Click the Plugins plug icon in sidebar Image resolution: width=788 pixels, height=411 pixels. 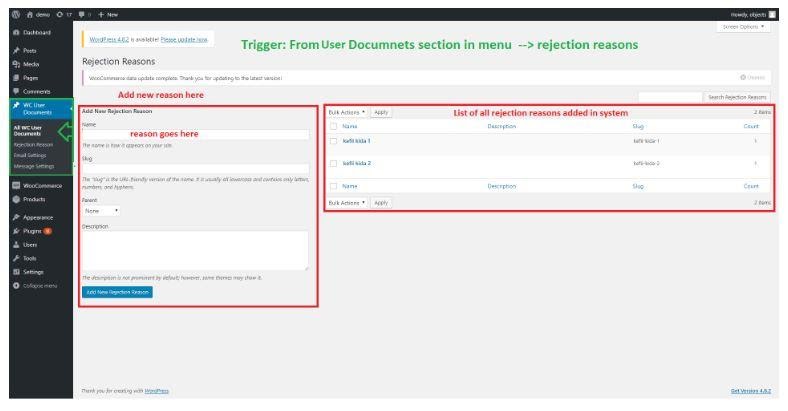[x=16, y=231]
